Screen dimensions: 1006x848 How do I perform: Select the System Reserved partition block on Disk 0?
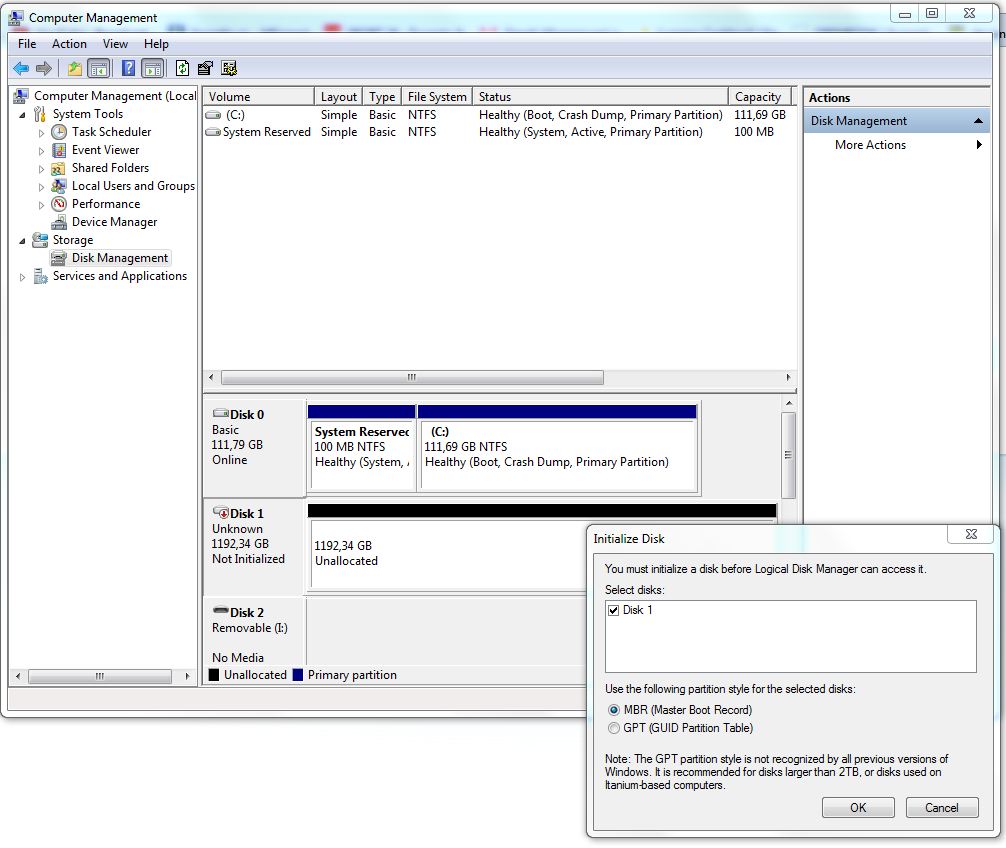[362, 448]
